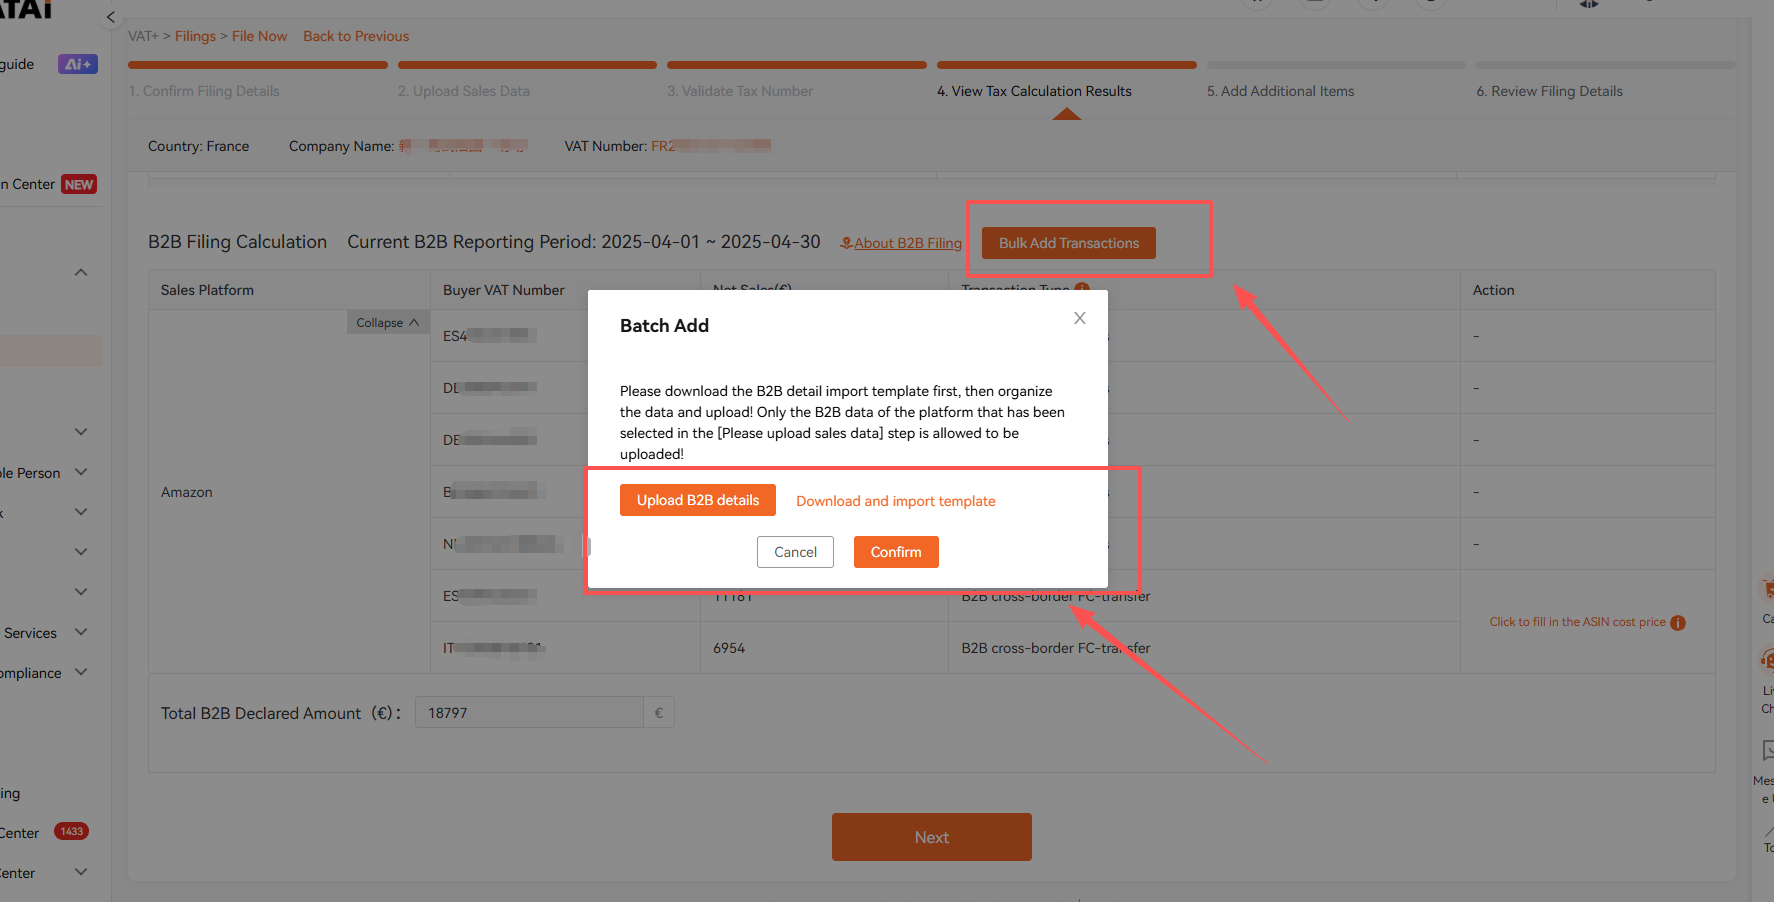Click the Next button
1774x902 pixels.
[x=931, y=837]
